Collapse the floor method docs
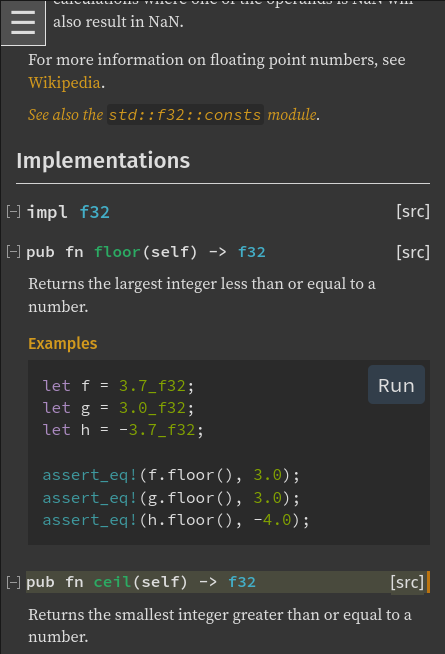This screenshot has width=445, height=654. [x=13, y=252]
